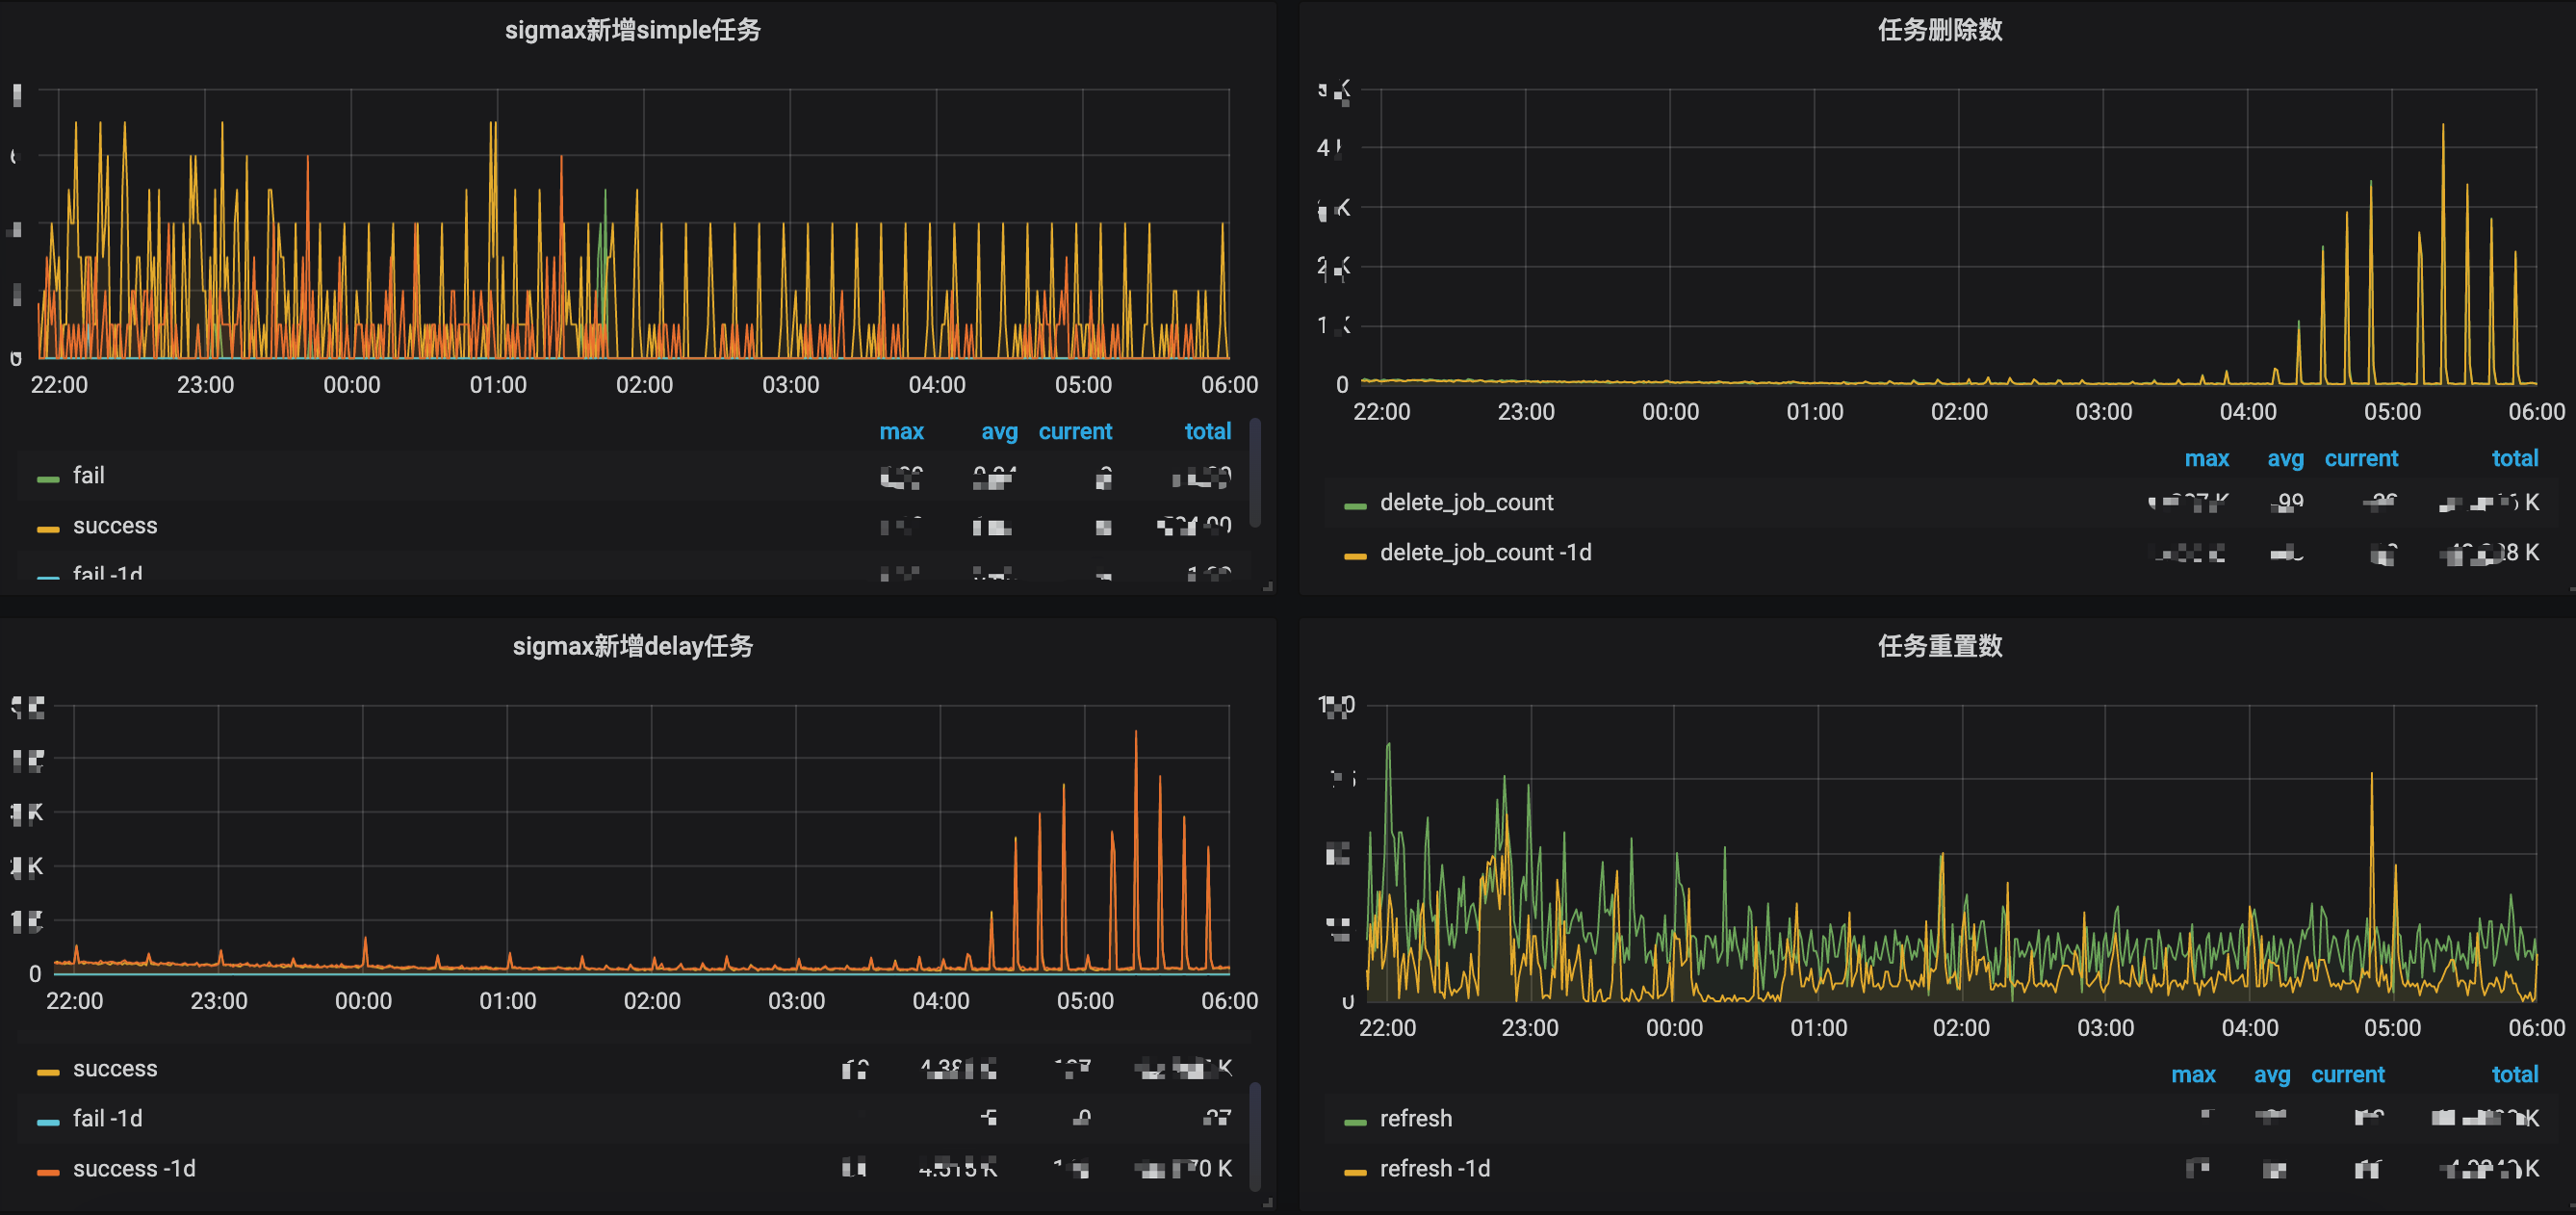
Task: Toggle the fail series in the simple panel
Action: [x=88, y=476]
